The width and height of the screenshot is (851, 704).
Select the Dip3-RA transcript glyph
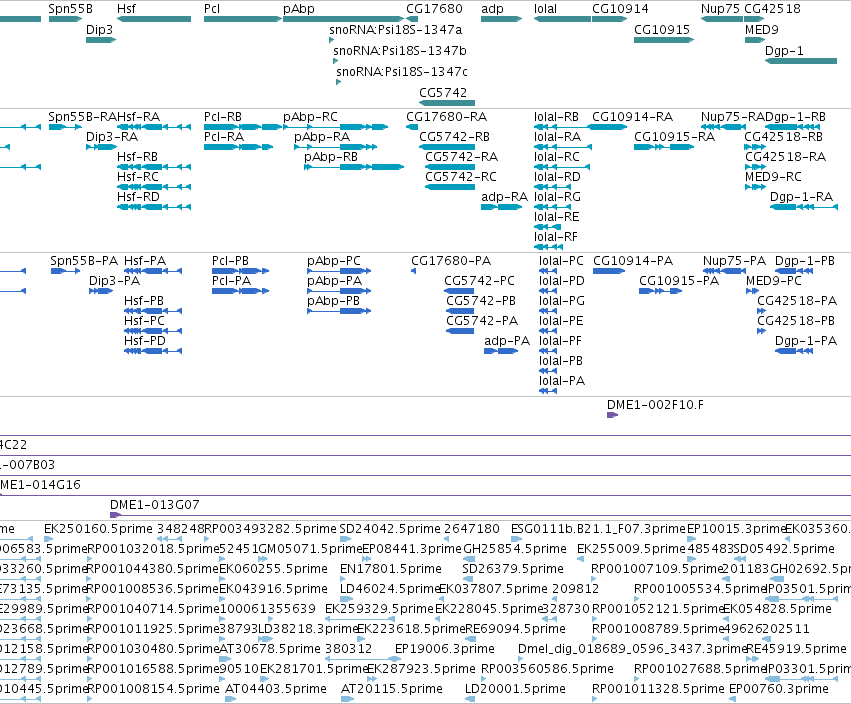click(101, 147)
